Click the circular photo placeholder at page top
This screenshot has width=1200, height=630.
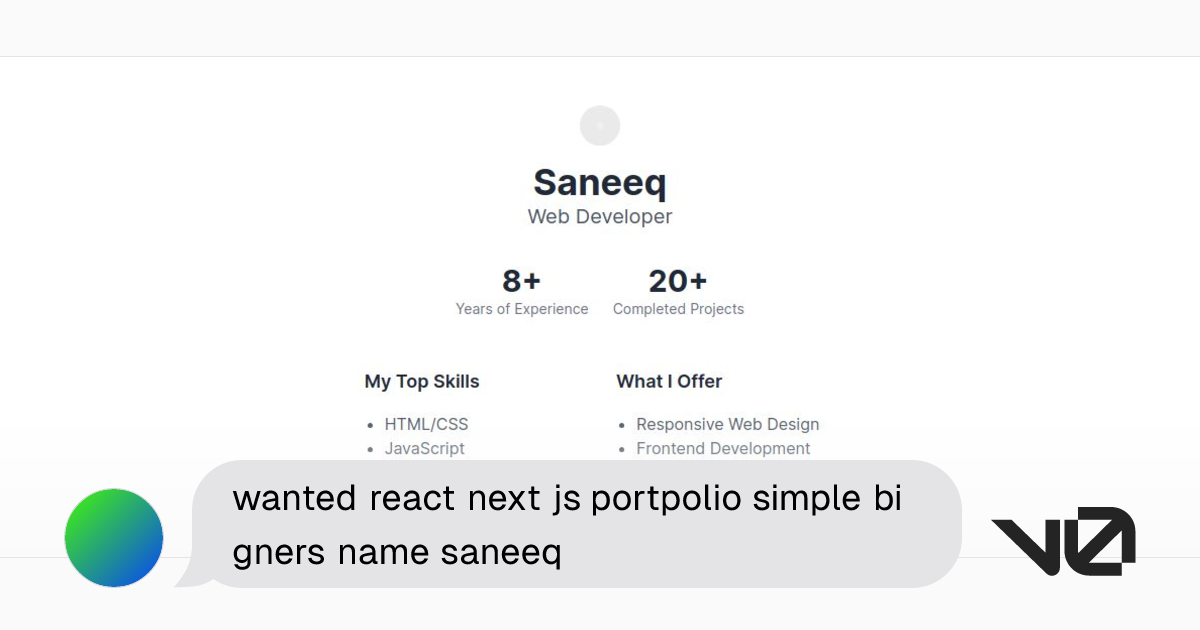599,125
